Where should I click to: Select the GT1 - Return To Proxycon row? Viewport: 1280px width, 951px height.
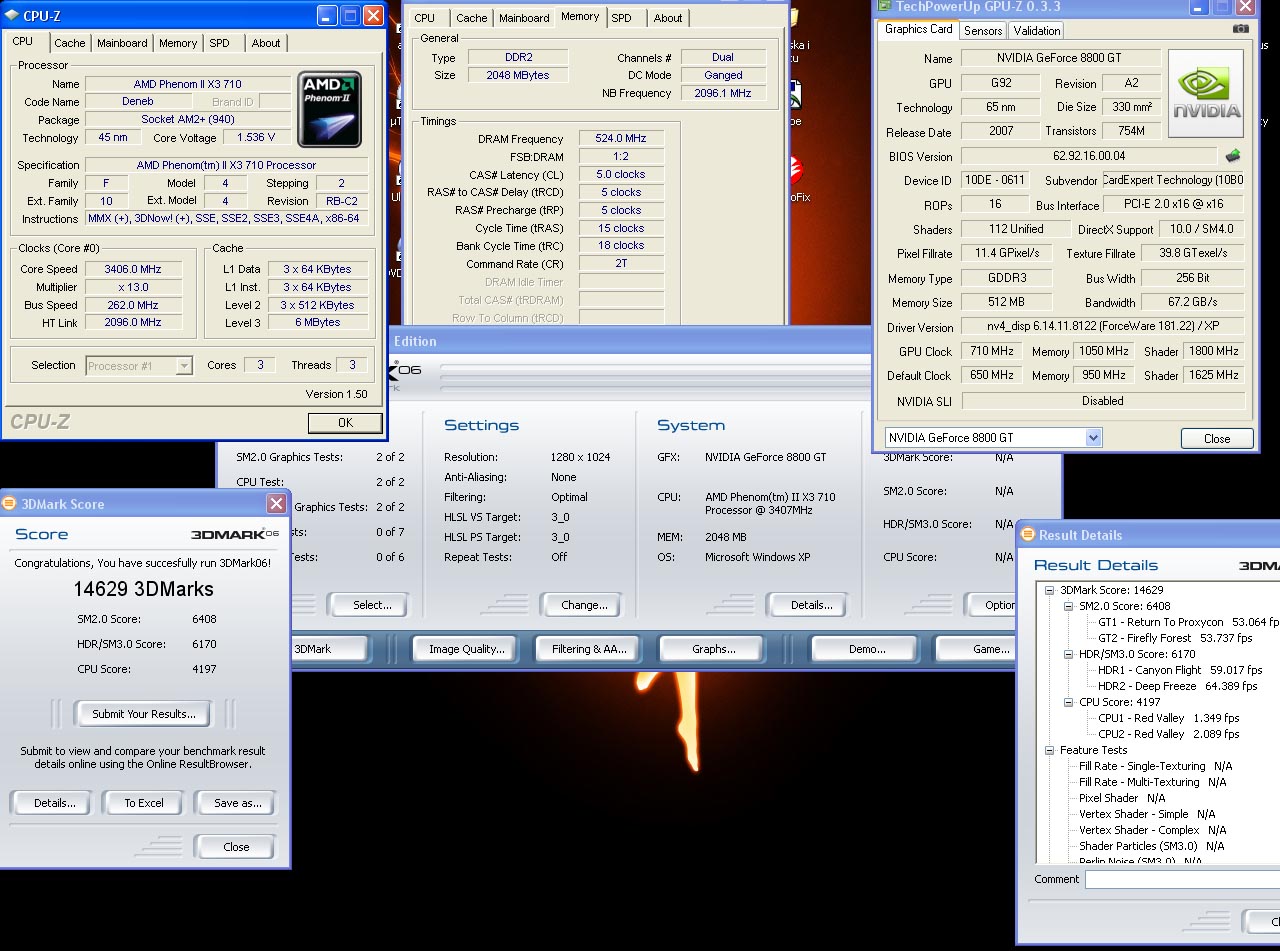(x=1187, y=622)
